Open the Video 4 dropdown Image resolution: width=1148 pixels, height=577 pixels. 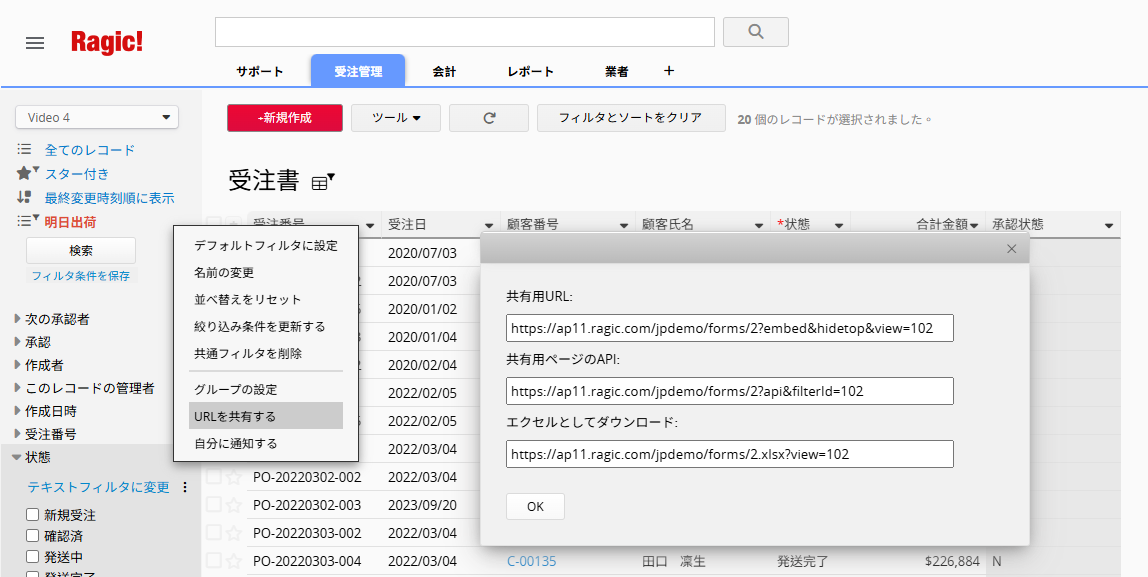pyautogui.click(x=96, y=118)
